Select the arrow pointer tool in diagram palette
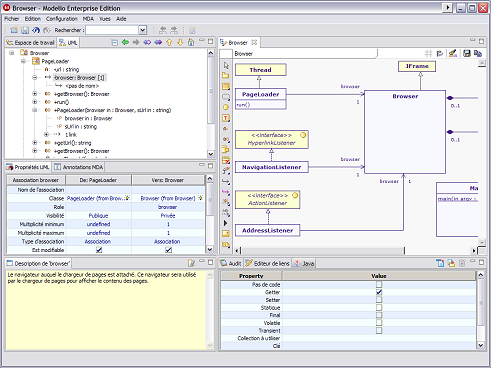This screenshot has height=368, width=491. pos(226,65)
